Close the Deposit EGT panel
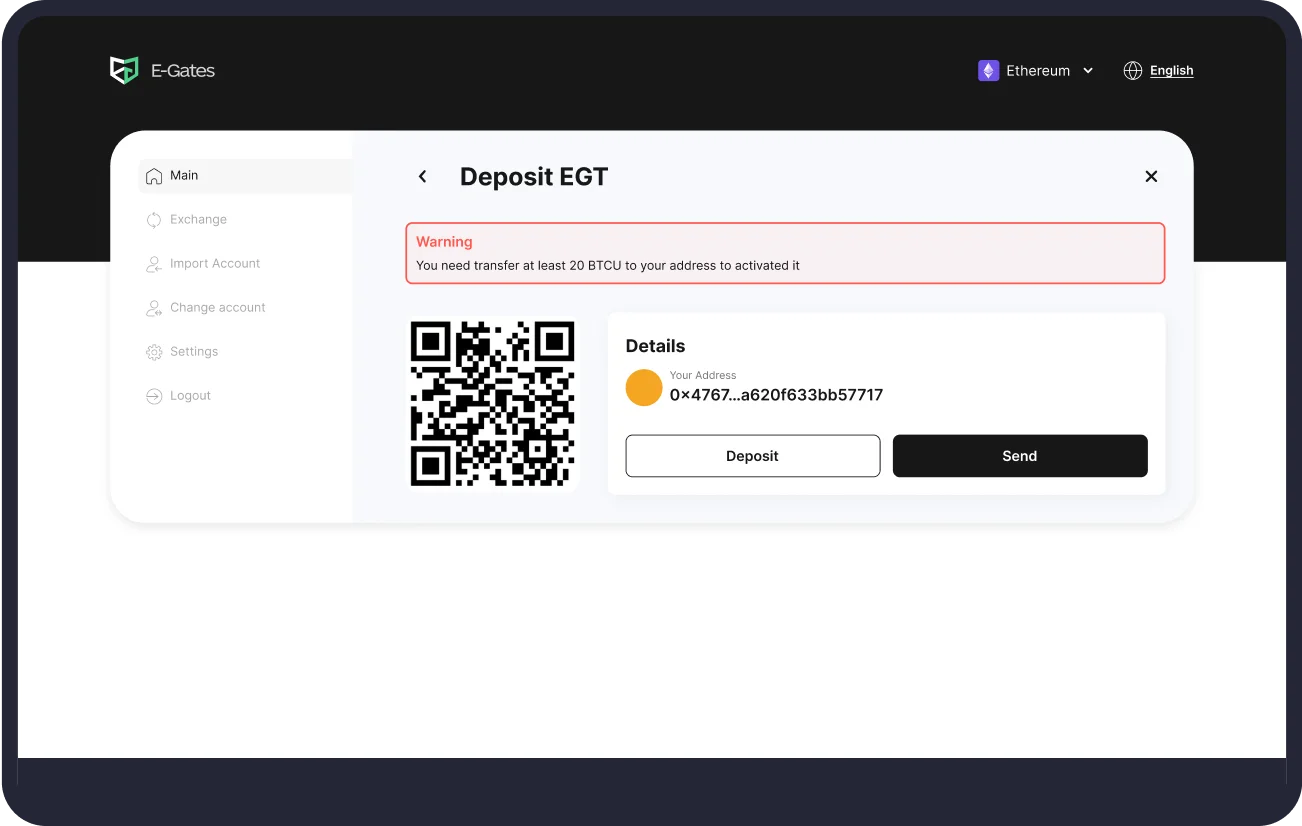This screenshot has width=1302, height=826. pos(1151,177)
